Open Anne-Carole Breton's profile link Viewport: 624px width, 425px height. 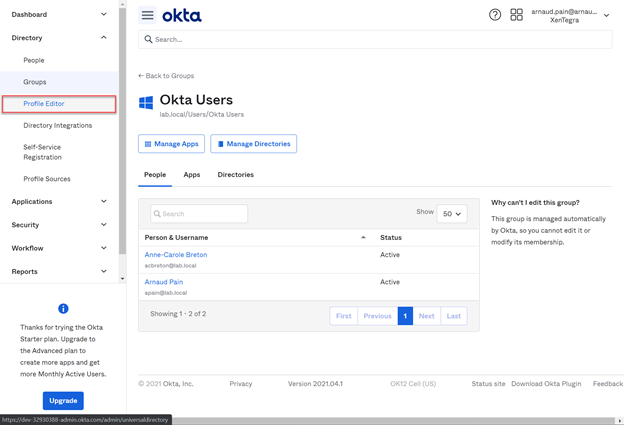pyautogui.click(x=176, y=255)
